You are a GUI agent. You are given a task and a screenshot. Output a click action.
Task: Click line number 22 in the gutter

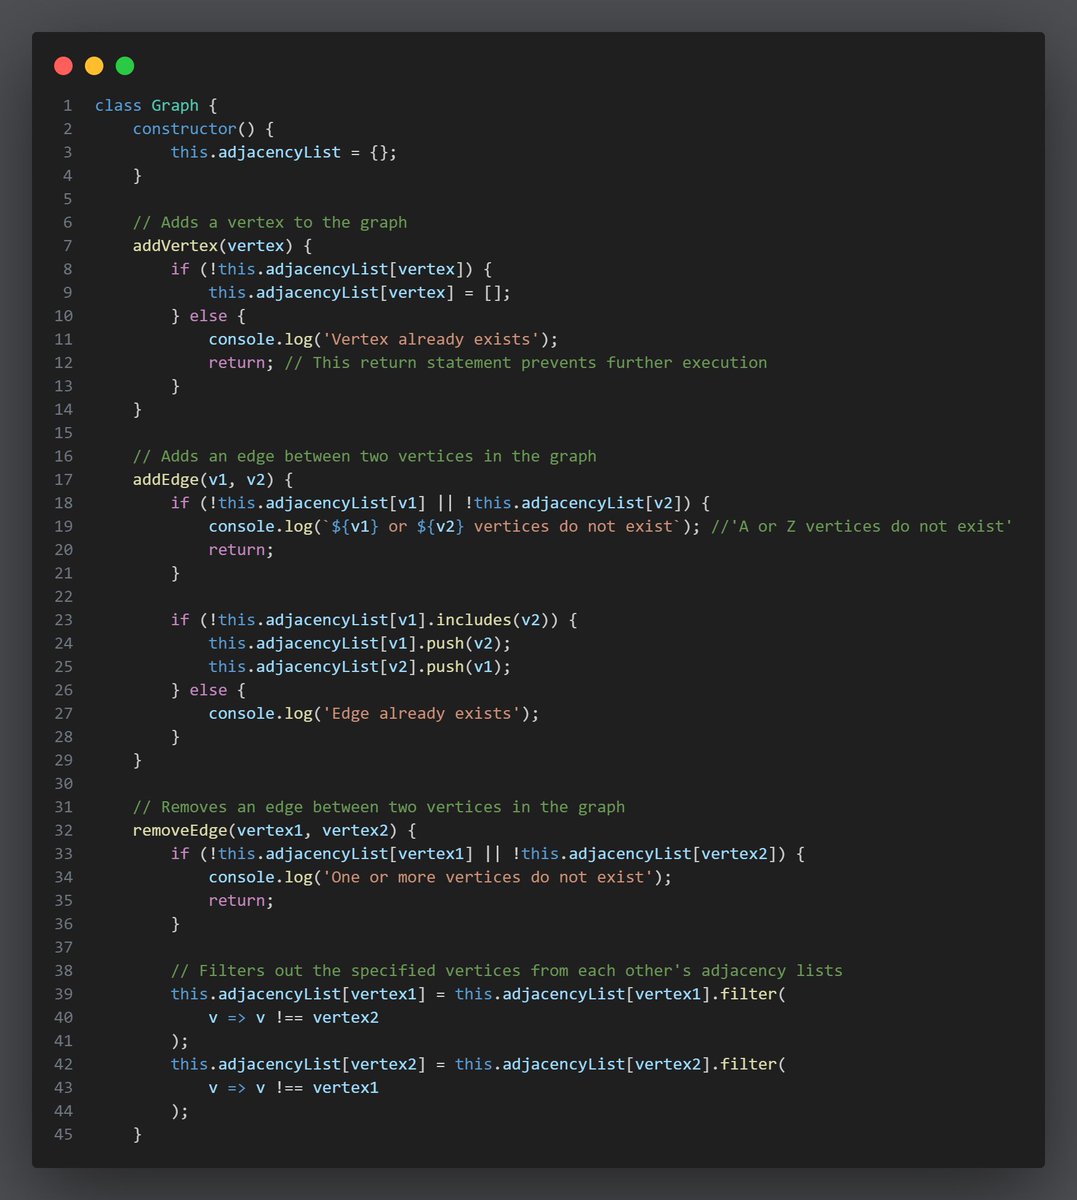coord(63,596)
